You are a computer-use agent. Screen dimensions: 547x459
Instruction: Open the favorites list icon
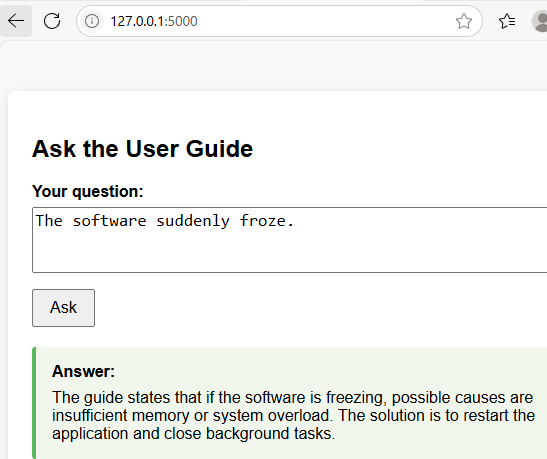click(507, 21)
